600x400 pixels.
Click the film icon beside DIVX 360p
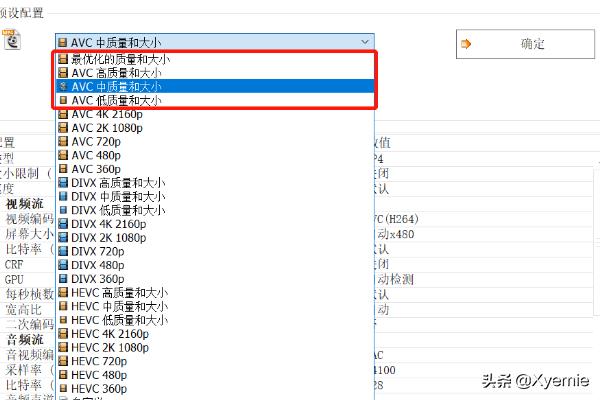coord(64,279)
